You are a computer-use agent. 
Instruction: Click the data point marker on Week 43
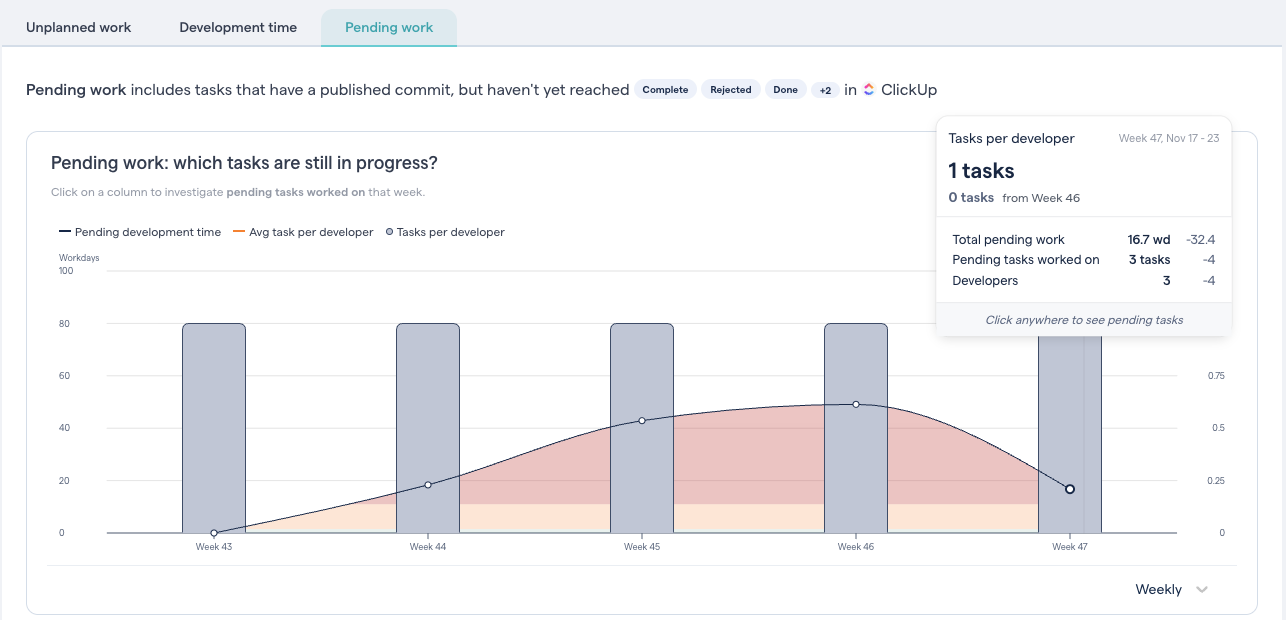[x=213, y=533]
